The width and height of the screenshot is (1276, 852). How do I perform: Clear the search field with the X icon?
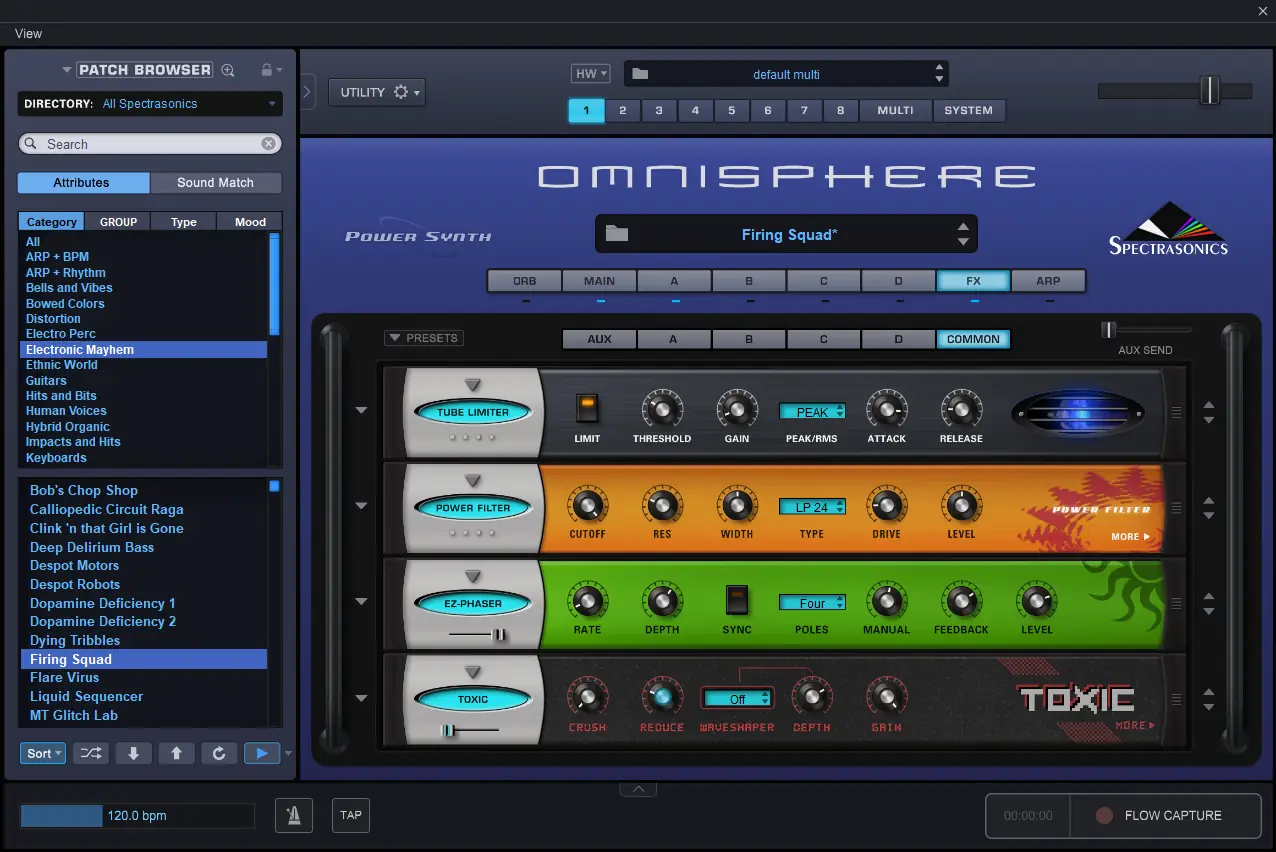click(x=268, y=144)
